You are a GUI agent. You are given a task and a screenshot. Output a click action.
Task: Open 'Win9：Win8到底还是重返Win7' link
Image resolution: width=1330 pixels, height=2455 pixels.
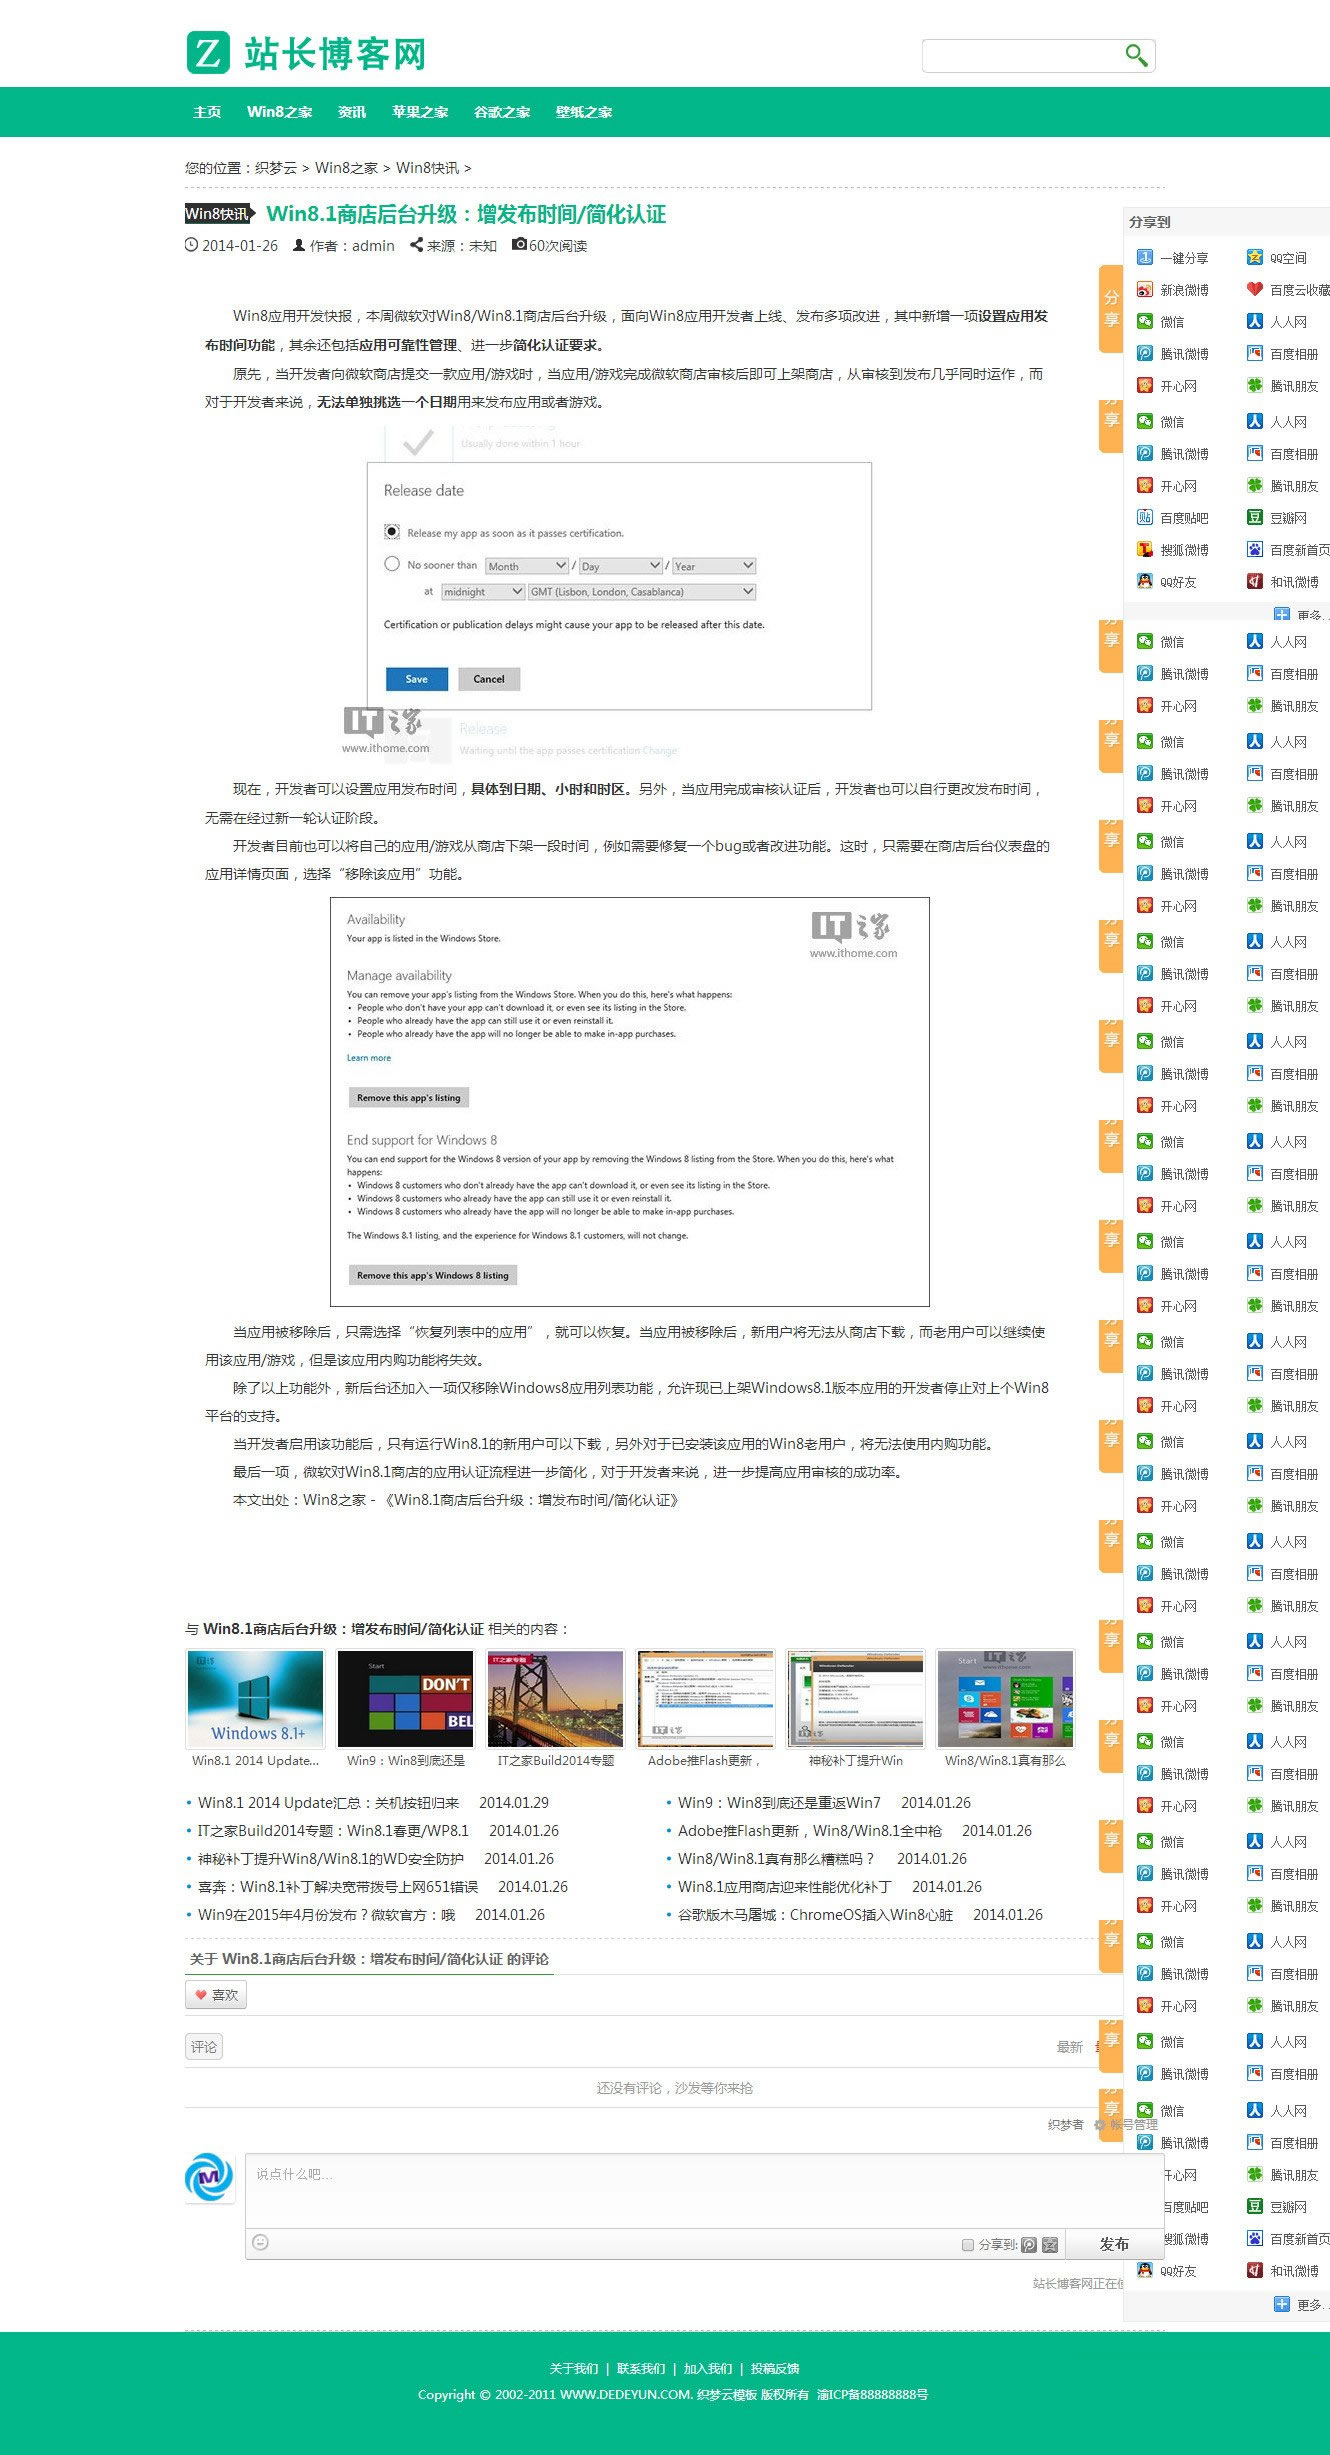[x=779, y=1802]
